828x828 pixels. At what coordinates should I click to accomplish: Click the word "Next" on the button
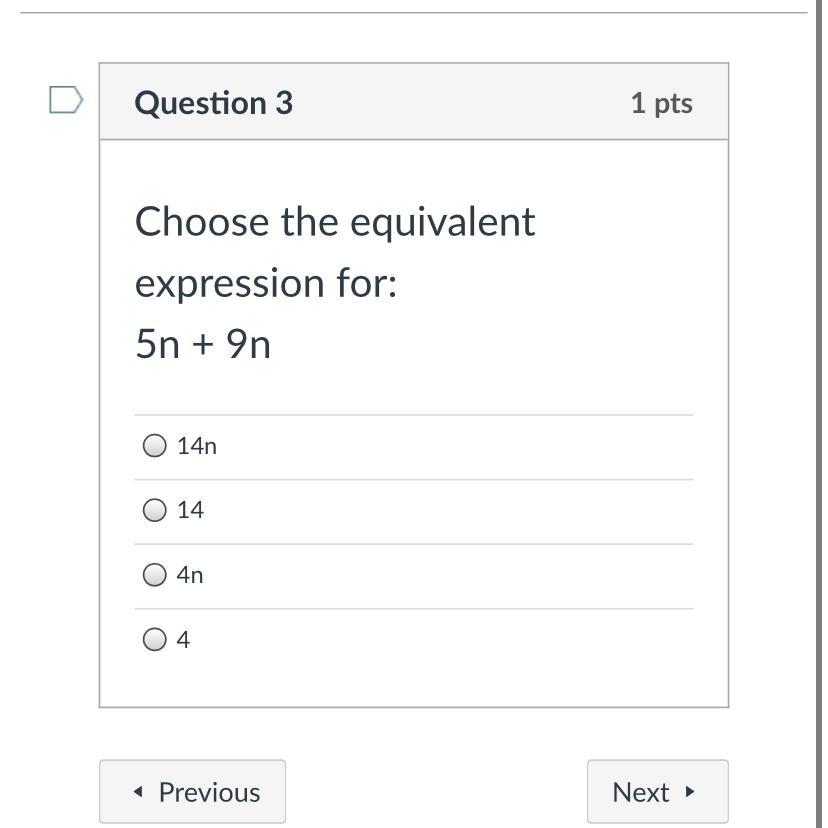coord(640,792)
